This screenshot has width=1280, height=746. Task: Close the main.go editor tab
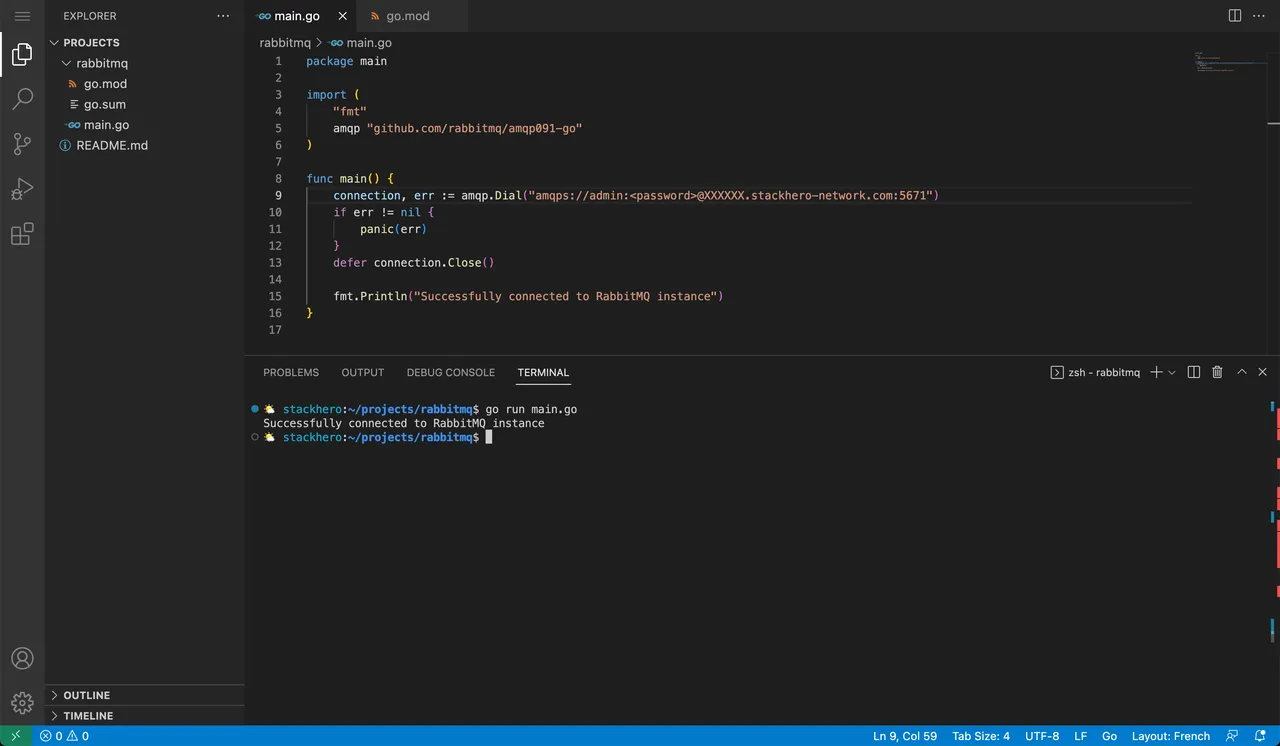pos(343,16)
